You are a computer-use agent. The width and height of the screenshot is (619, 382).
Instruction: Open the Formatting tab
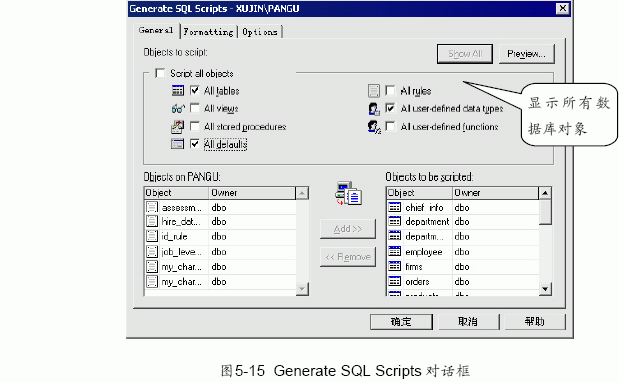pos(208,32)
